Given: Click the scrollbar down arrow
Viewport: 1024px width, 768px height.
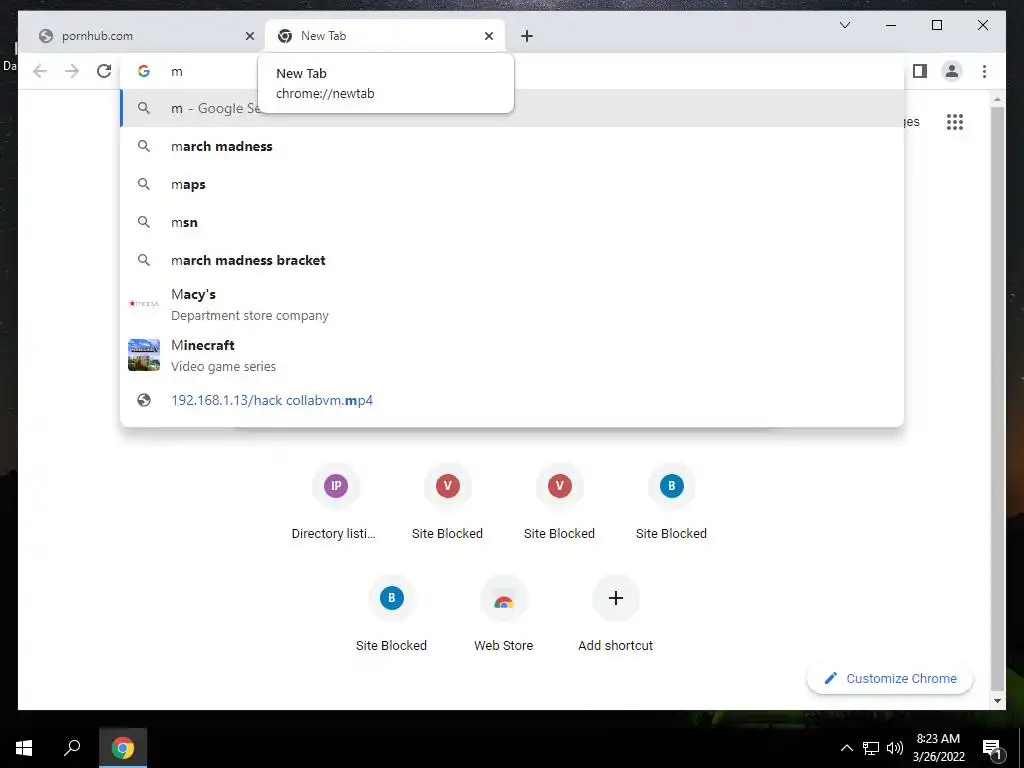Looking at the screenshot, I should click(997, 701).
